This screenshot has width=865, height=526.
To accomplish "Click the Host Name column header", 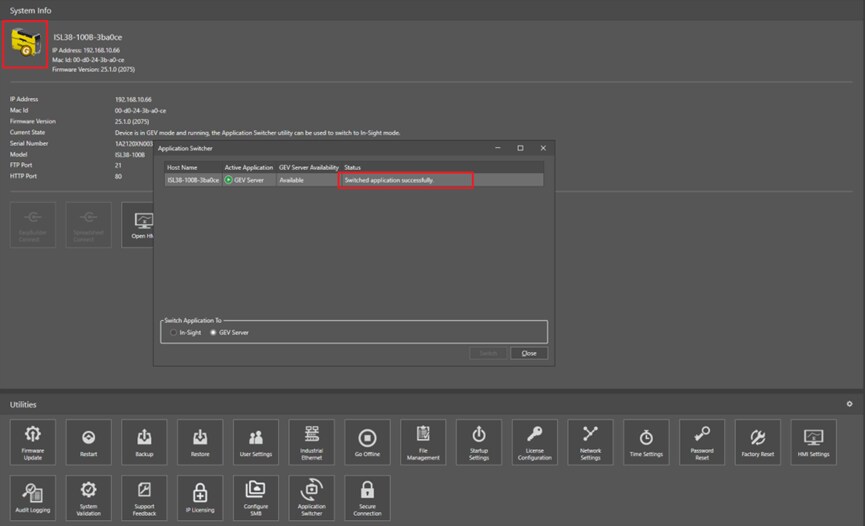I will click(x=182, y=167).
